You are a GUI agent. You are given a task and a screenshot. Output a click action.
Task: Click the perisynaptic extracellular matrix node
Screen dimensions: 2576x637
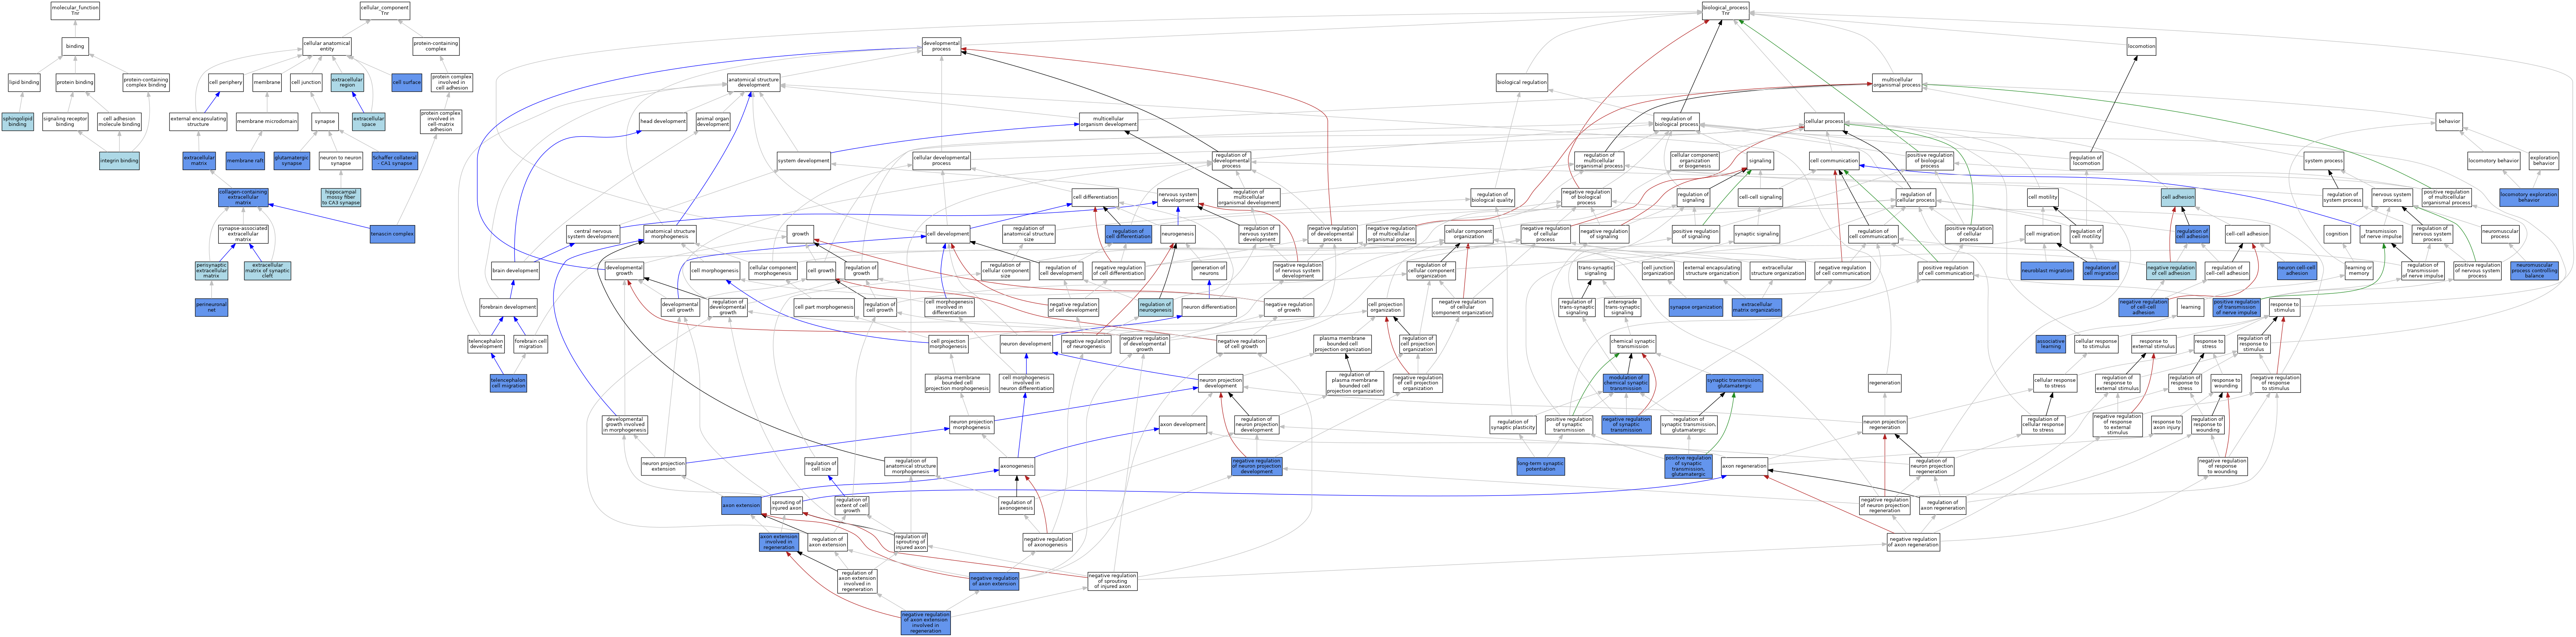[211, 271]
